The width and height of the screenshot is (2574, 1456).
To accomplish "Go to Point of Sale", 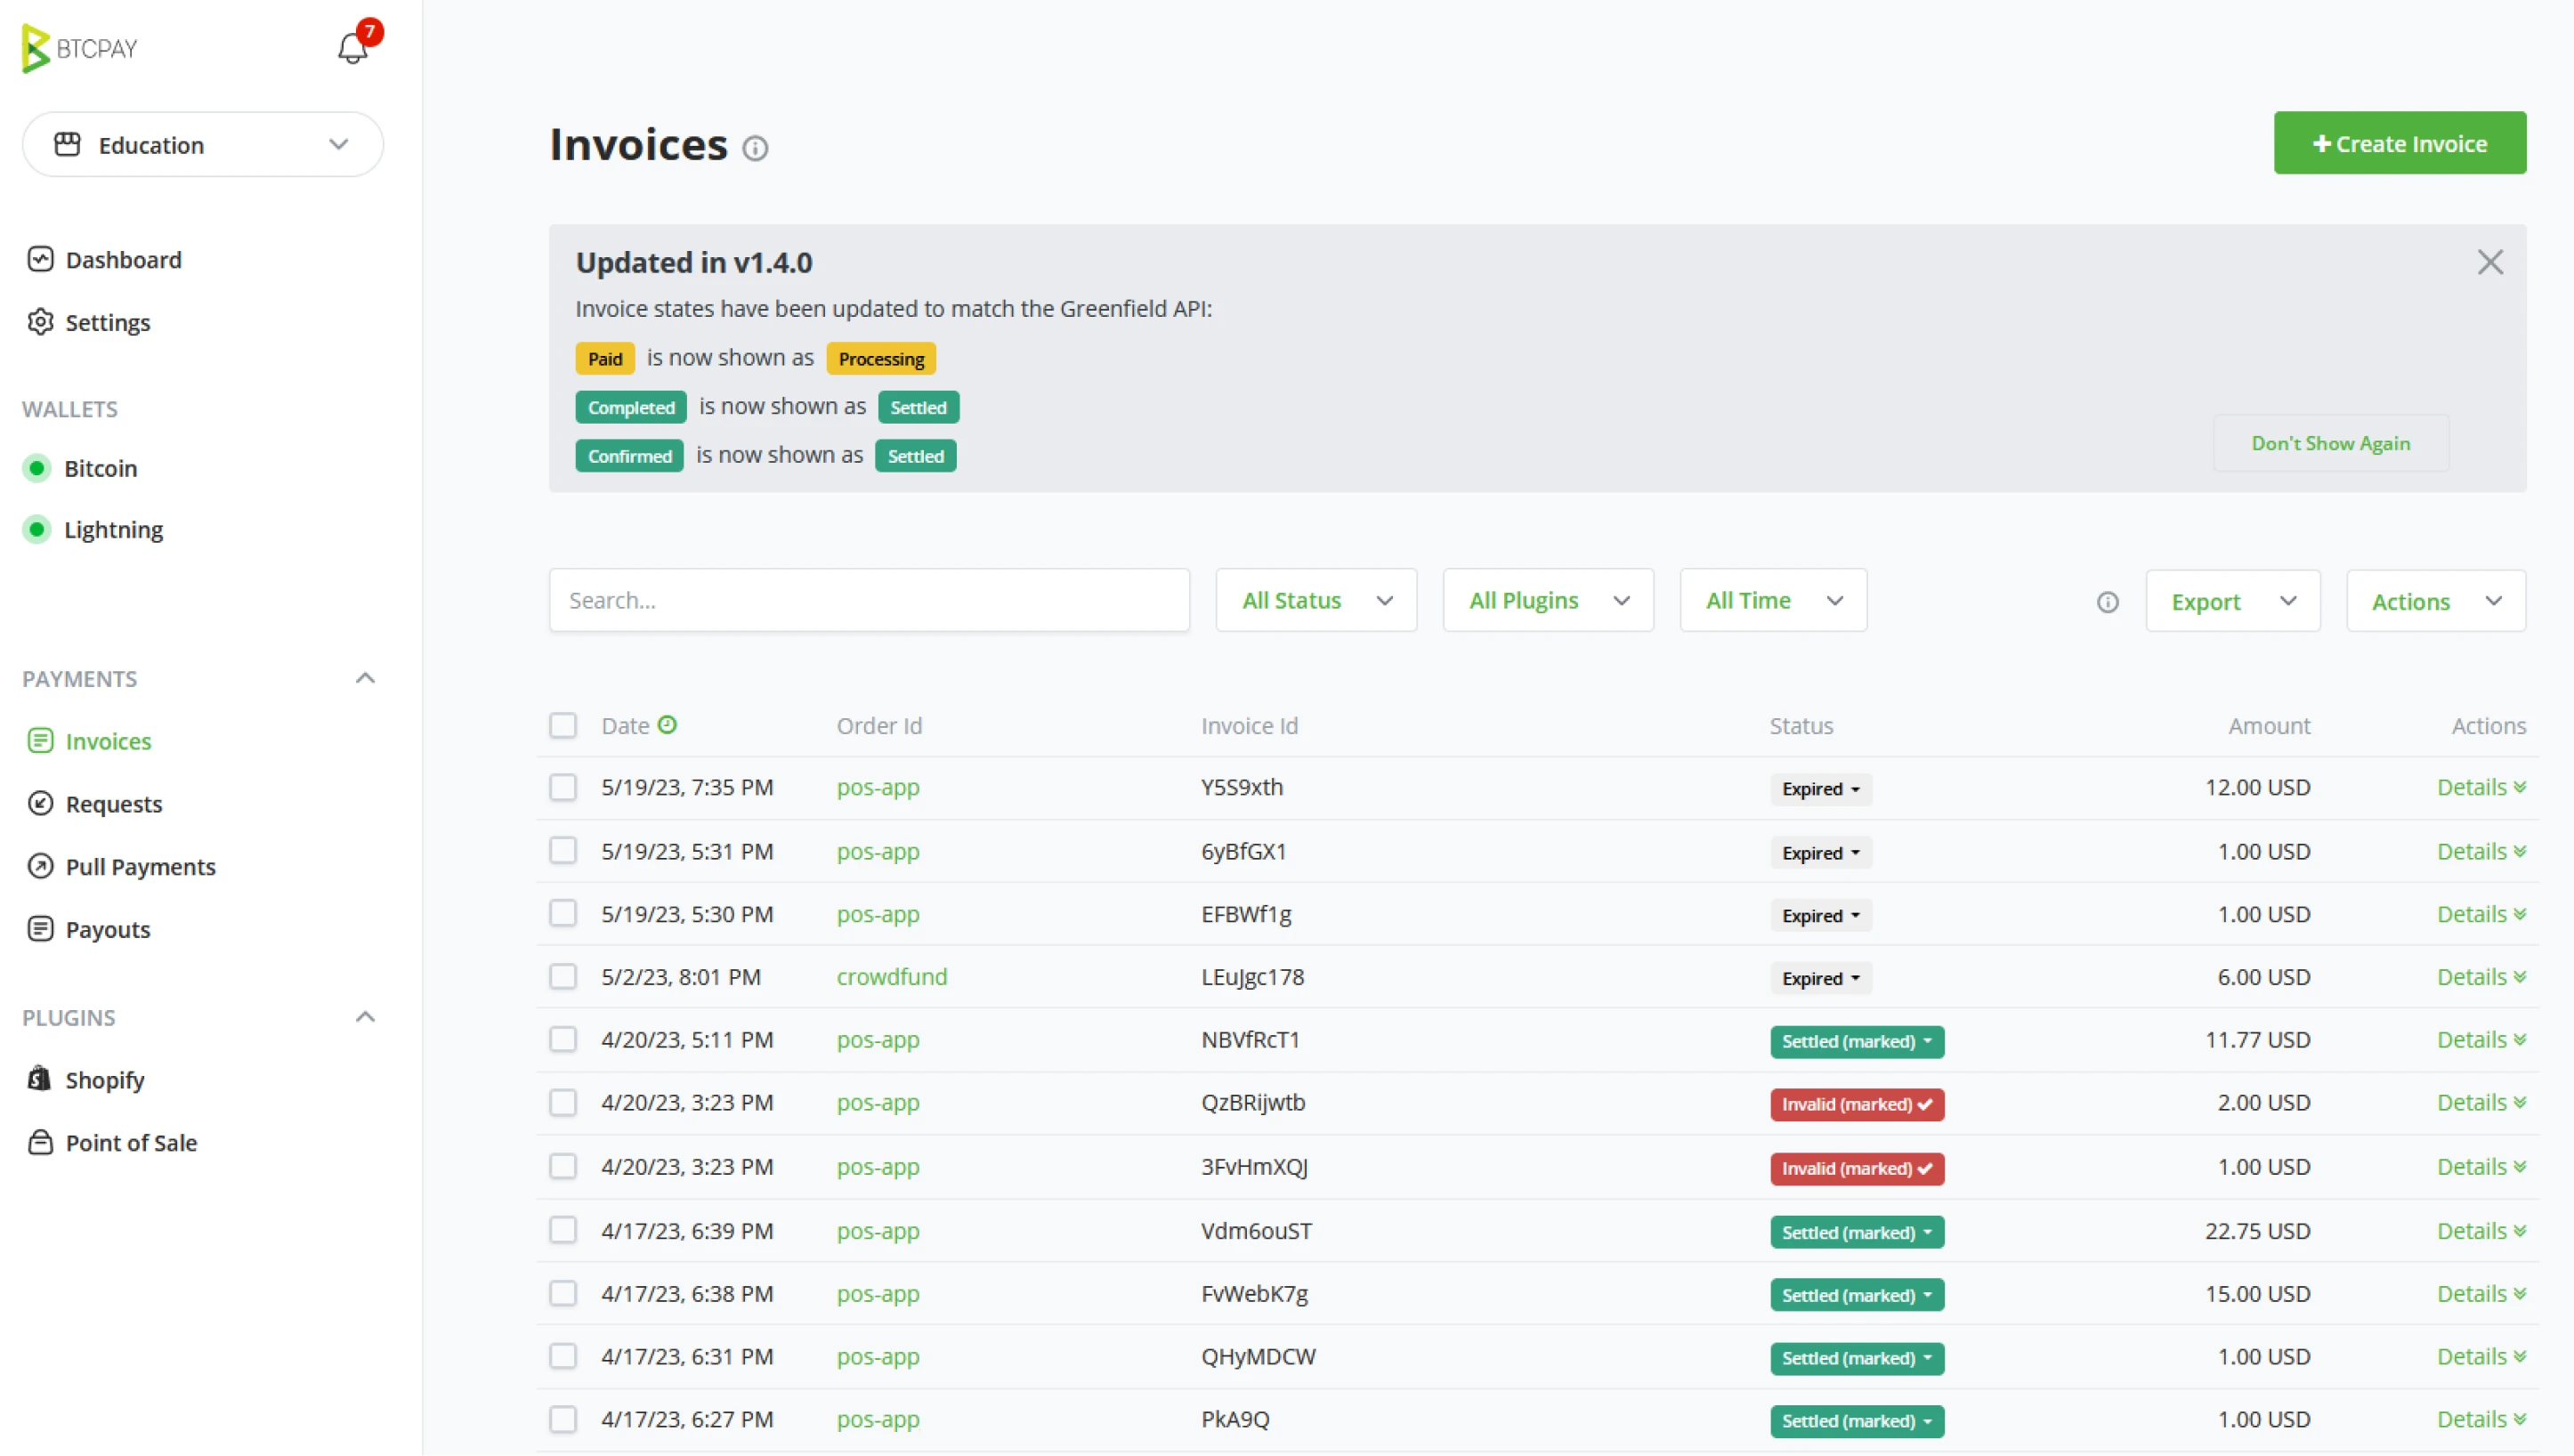I will coord(130,1143).
